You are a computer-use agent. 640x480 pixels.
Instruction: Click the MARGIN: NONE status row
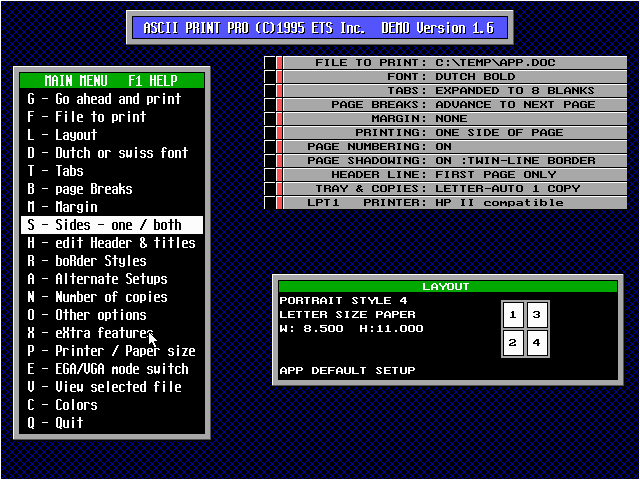coord(455,119)
